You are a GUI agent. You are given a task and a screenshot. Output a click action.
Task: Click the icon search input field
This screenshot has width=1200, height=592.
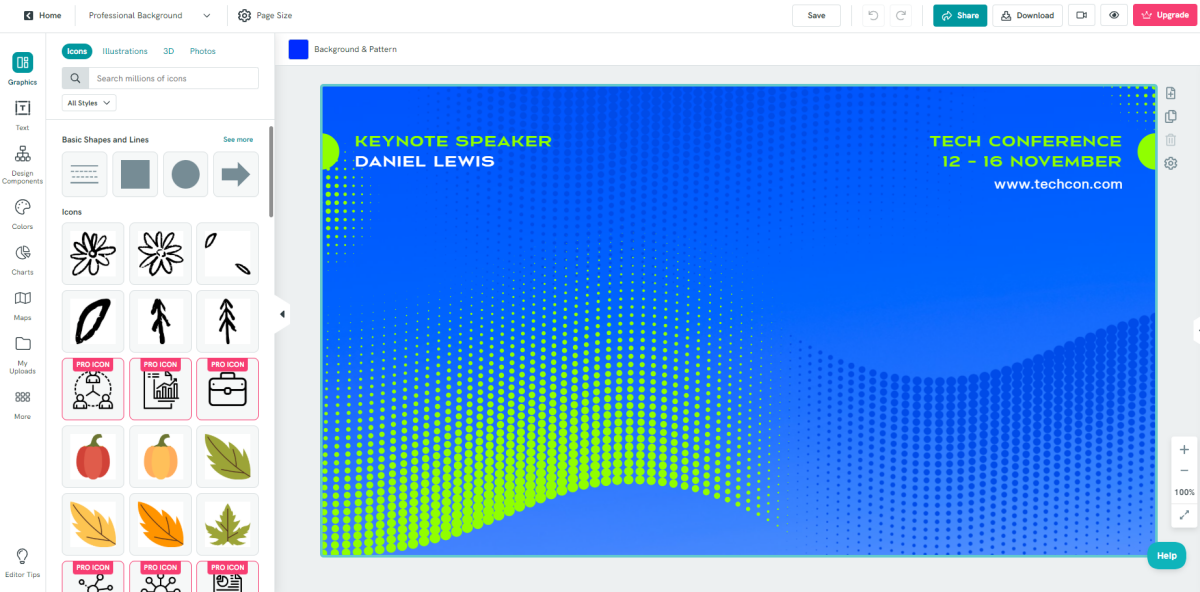(x=173, y=78)
